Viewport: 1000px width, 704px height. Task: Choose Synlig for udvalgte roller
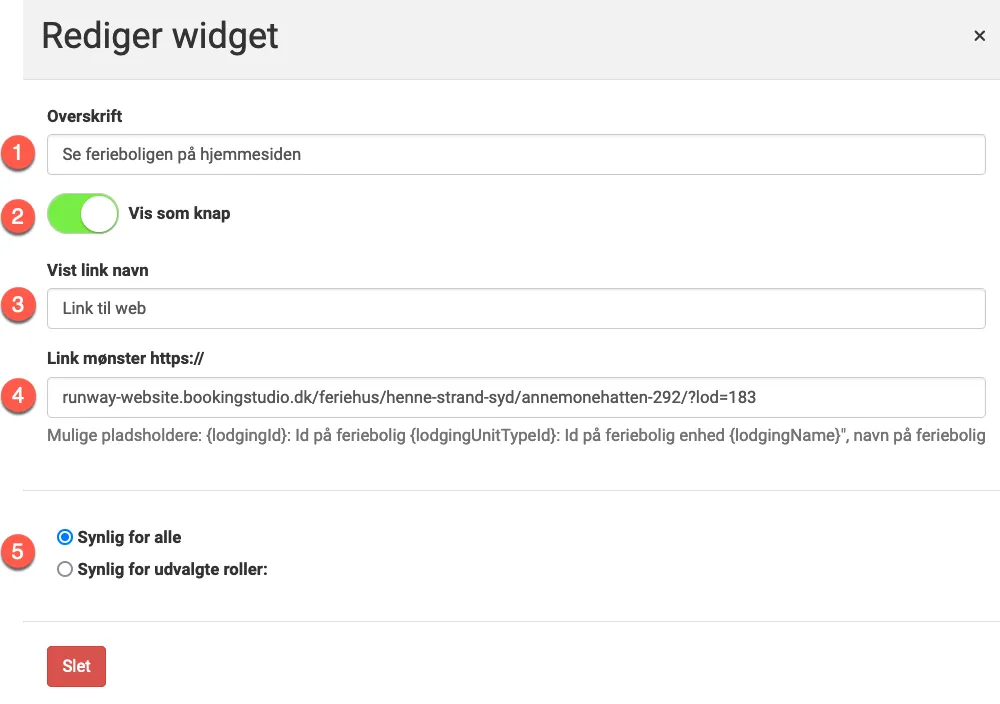[x=64, y=569]
